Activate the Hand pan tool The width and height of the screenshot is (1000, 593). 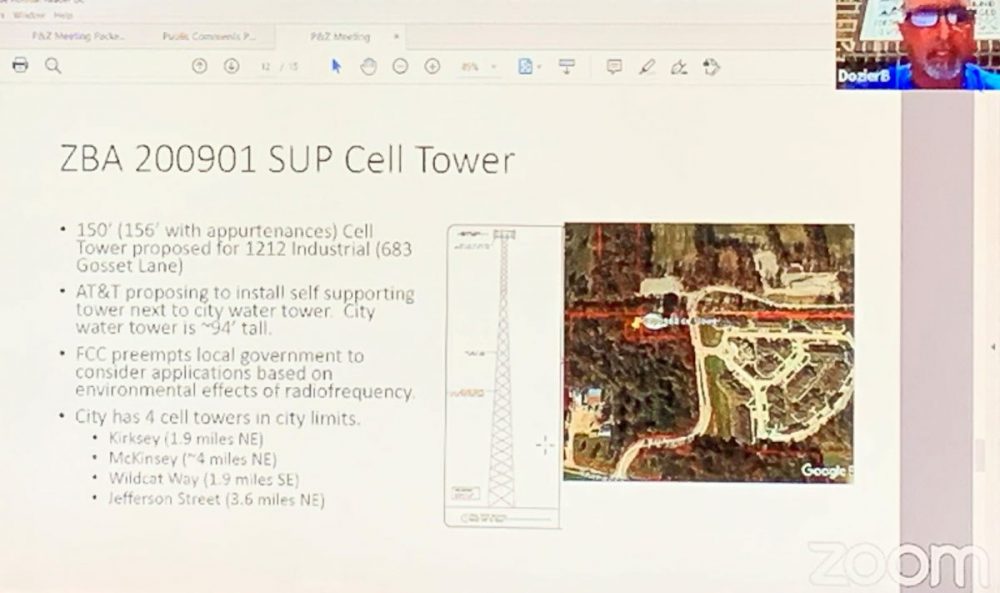click(x=368, y=66)
